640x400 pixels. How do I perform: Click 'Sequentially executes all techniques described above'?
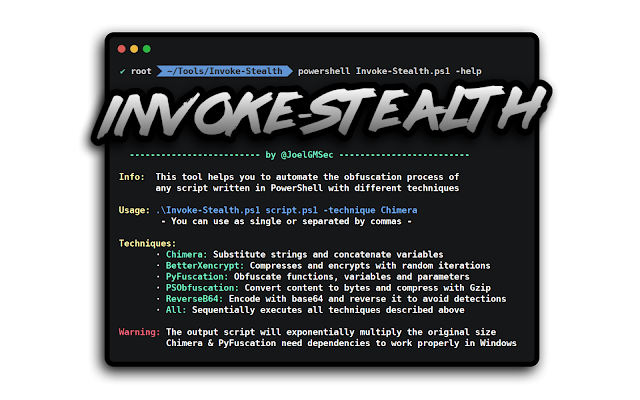tap(328, 310)
